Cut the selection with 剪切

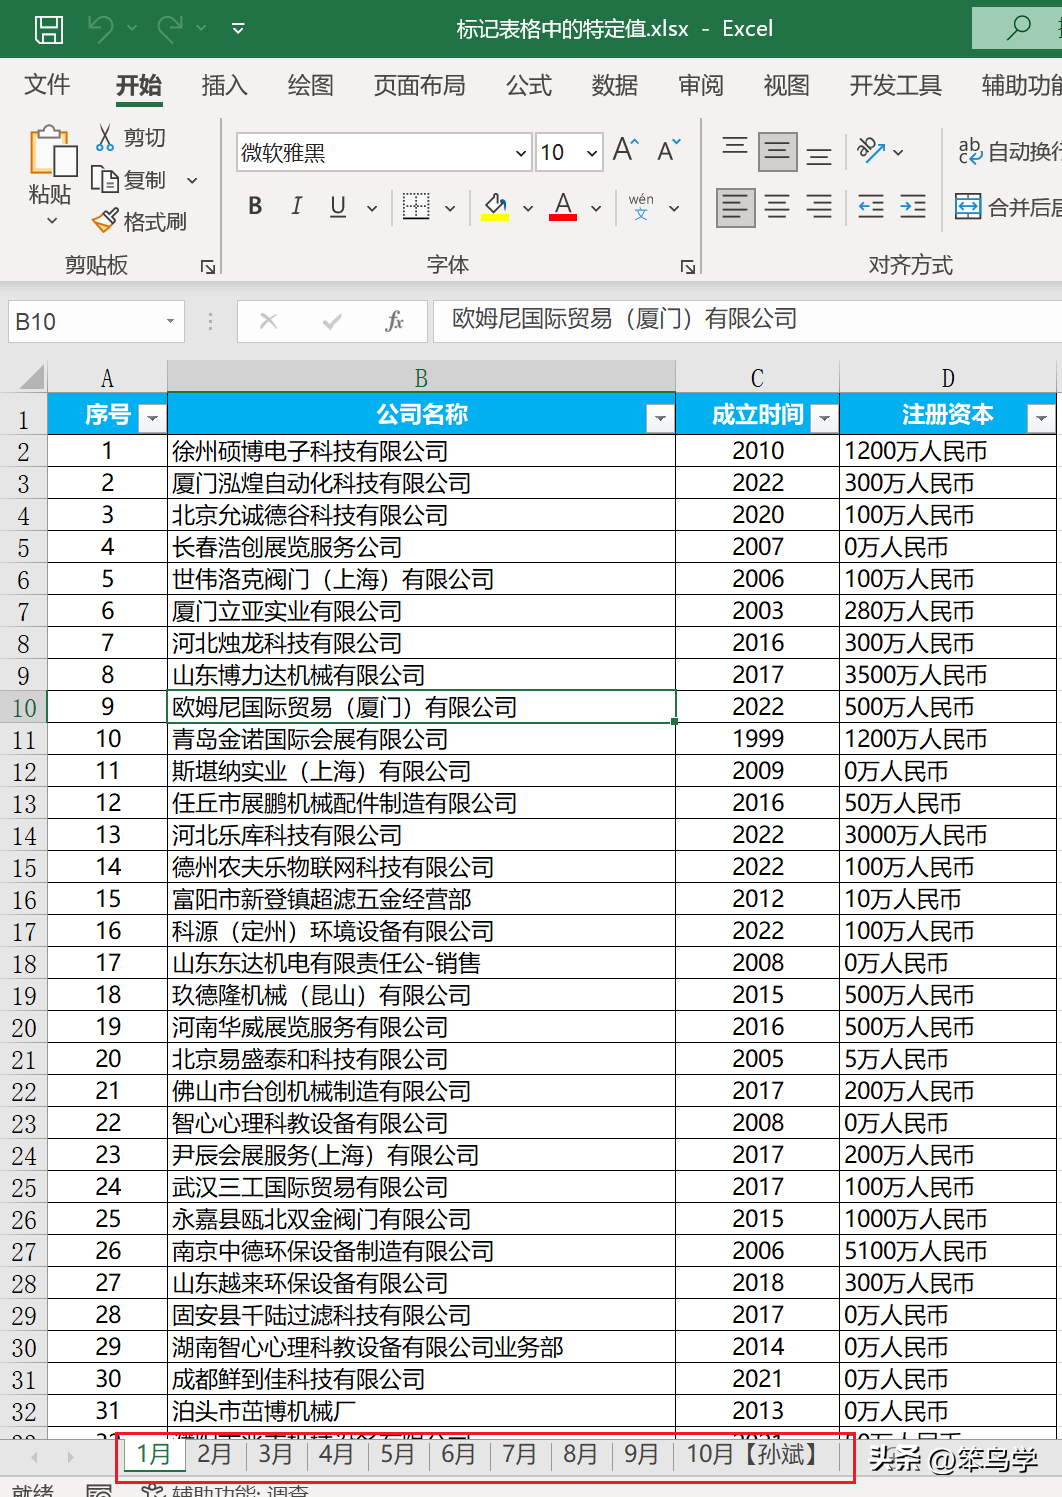[131, 137]
